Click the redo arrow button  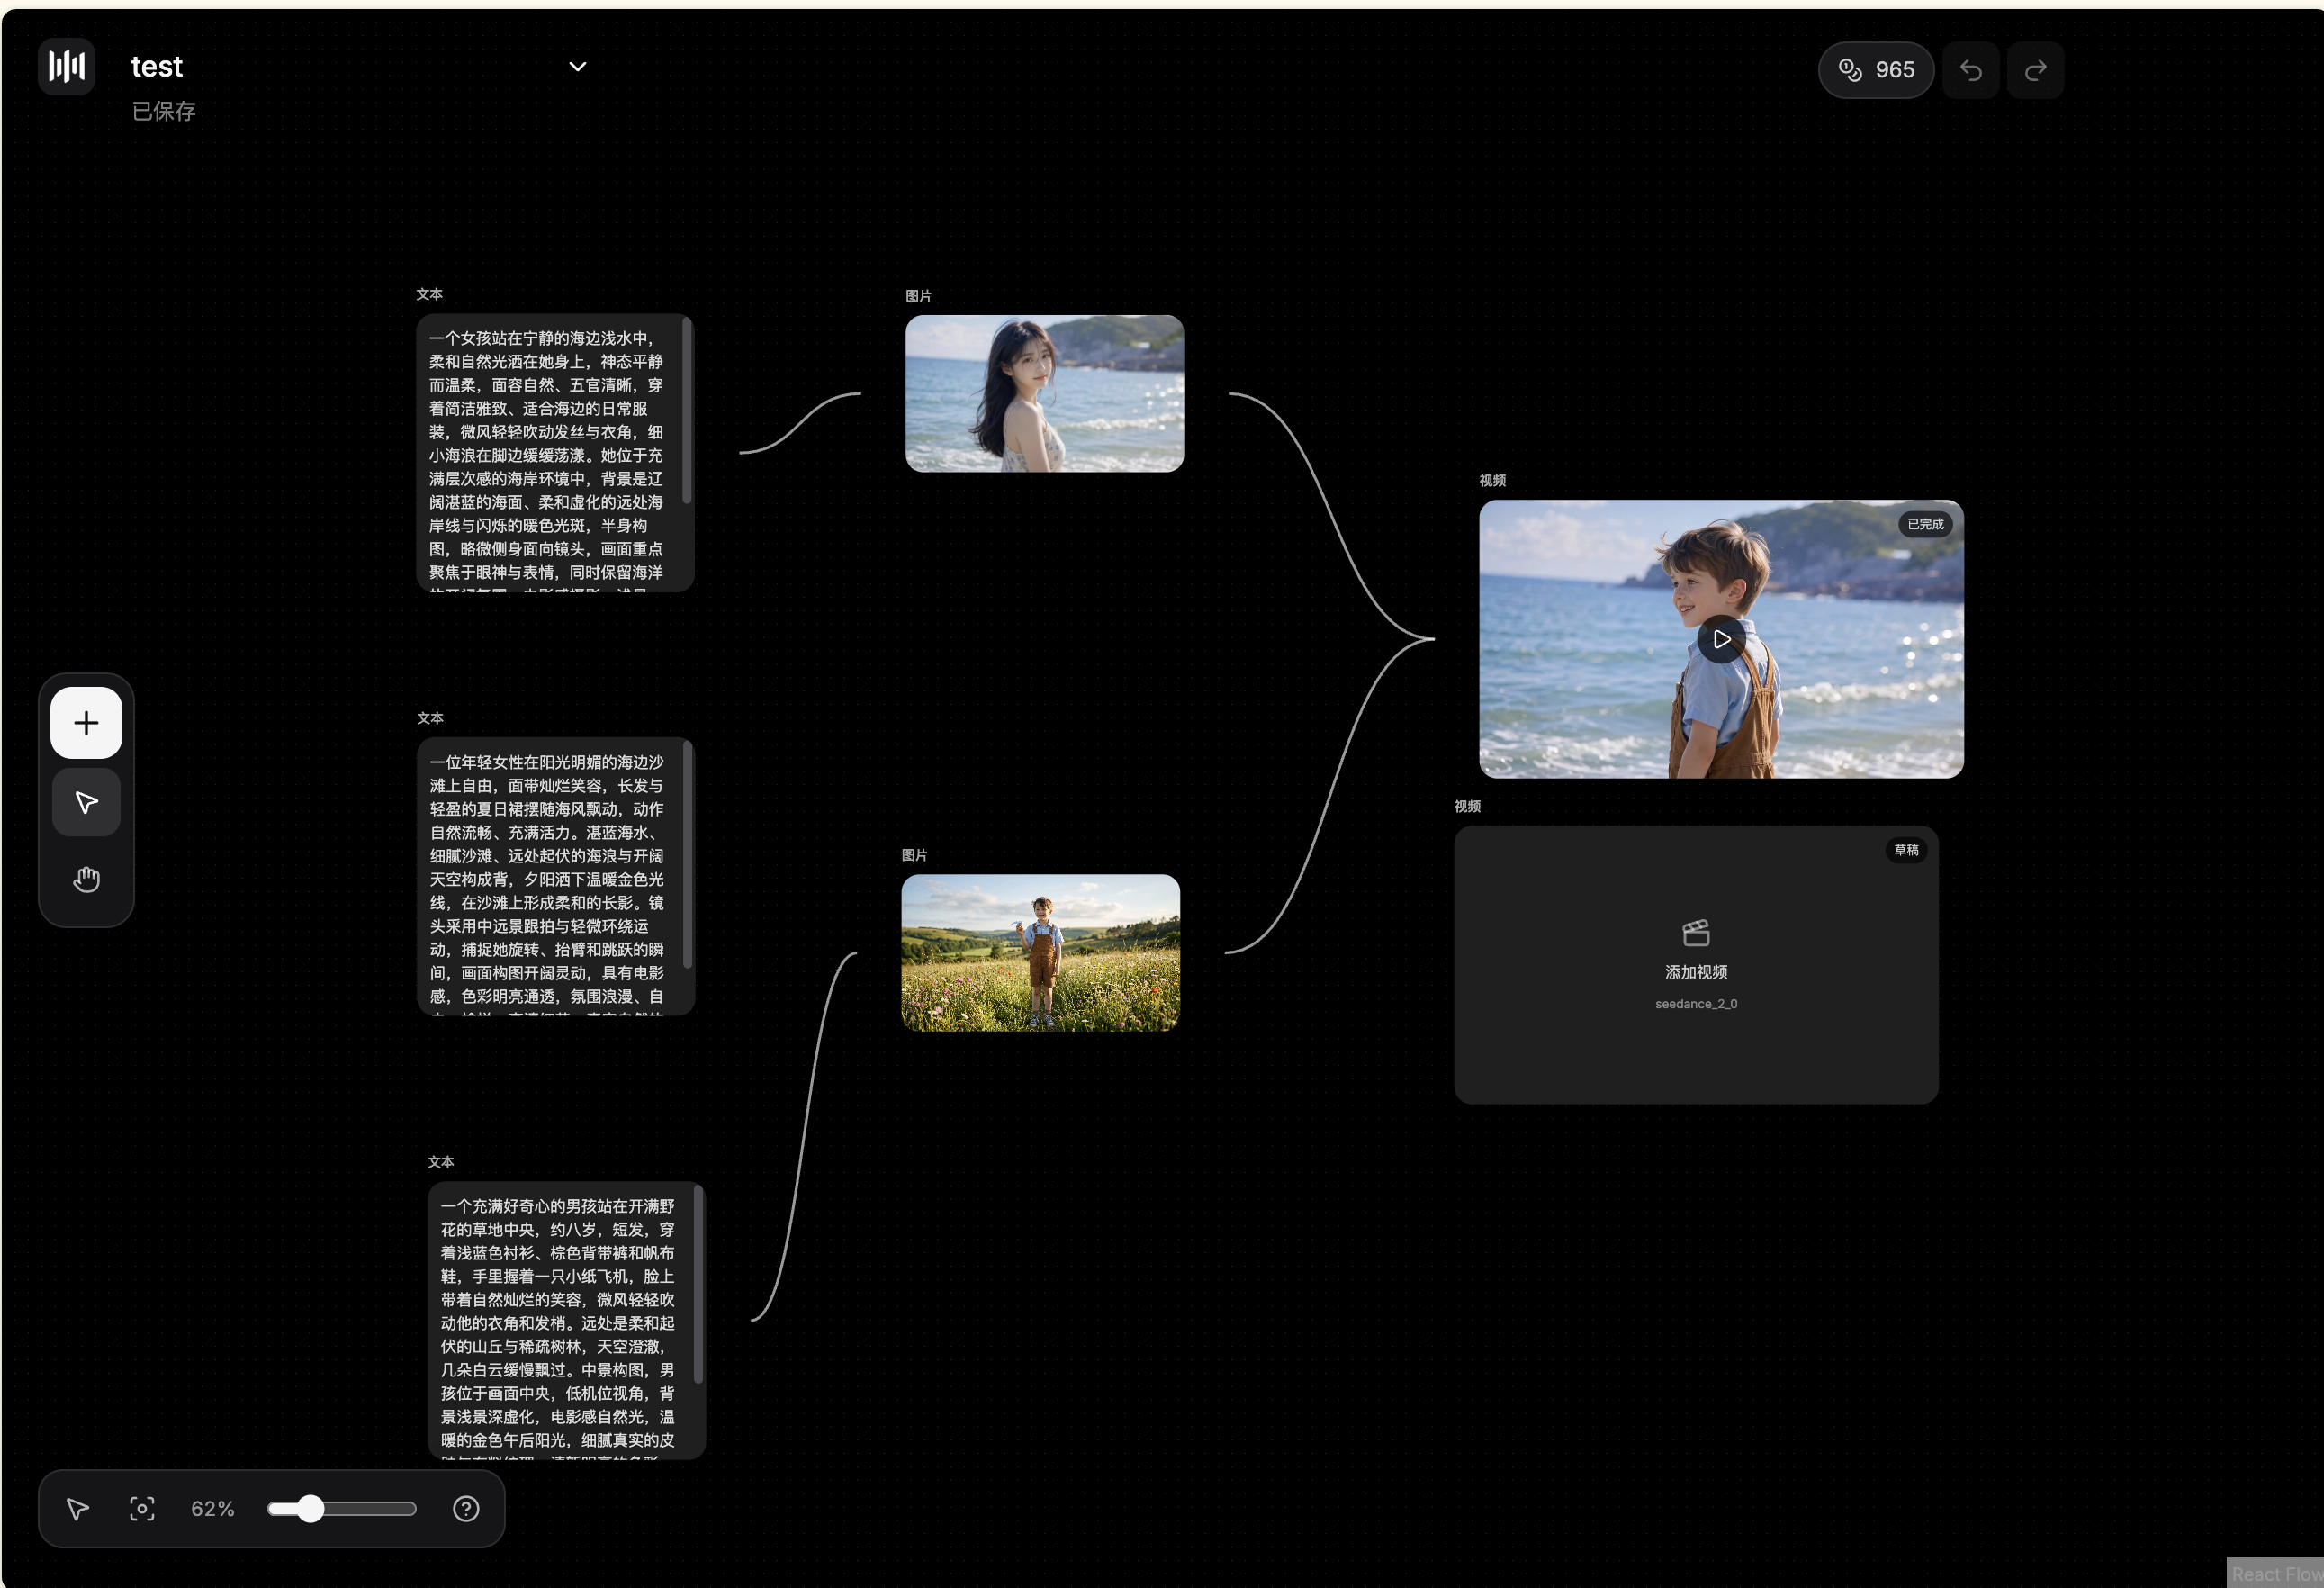pos(2035,70)
